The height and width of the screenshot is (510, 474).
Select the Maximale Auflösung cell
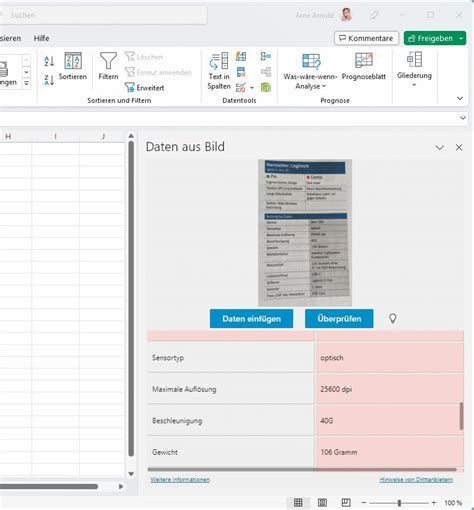(x=231, y=389)
